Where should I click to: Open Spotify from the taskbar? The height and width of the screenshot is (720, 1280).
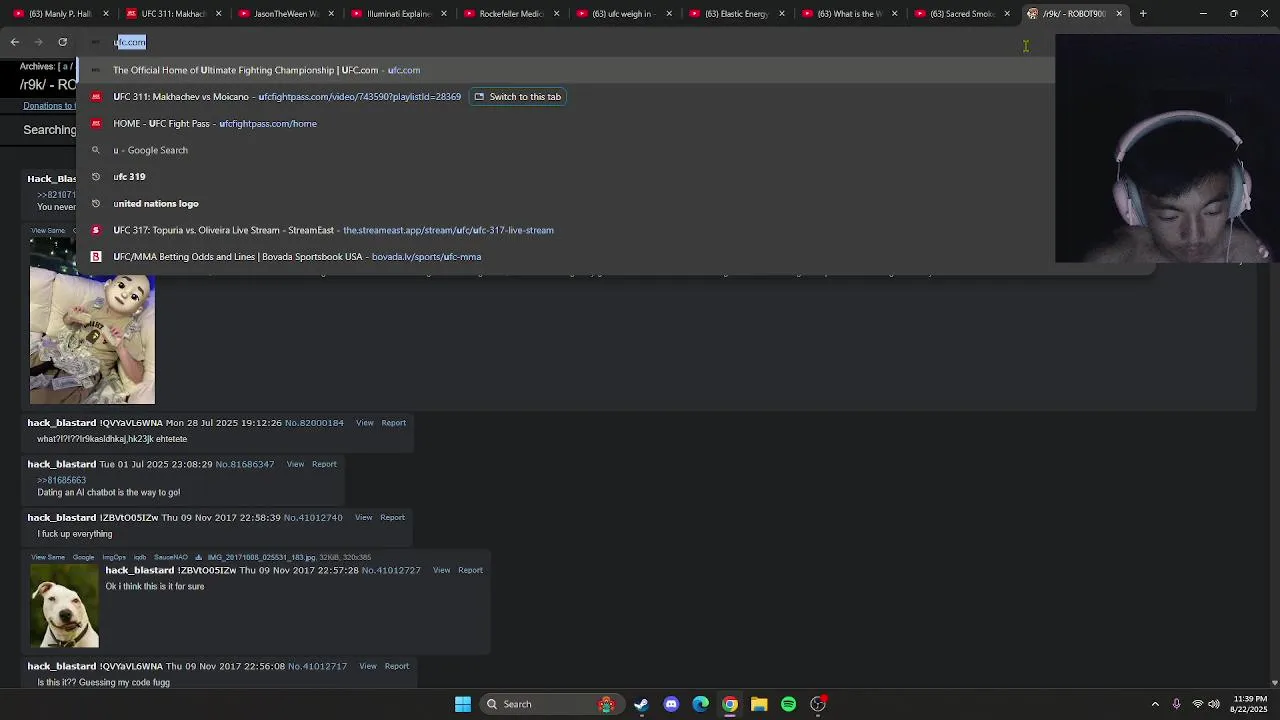(x=789, y=704)
